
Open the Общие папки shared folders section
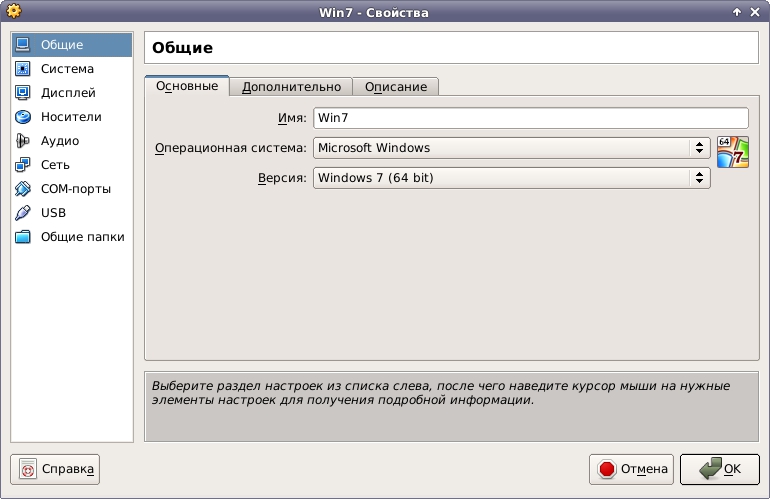[72, 237]
